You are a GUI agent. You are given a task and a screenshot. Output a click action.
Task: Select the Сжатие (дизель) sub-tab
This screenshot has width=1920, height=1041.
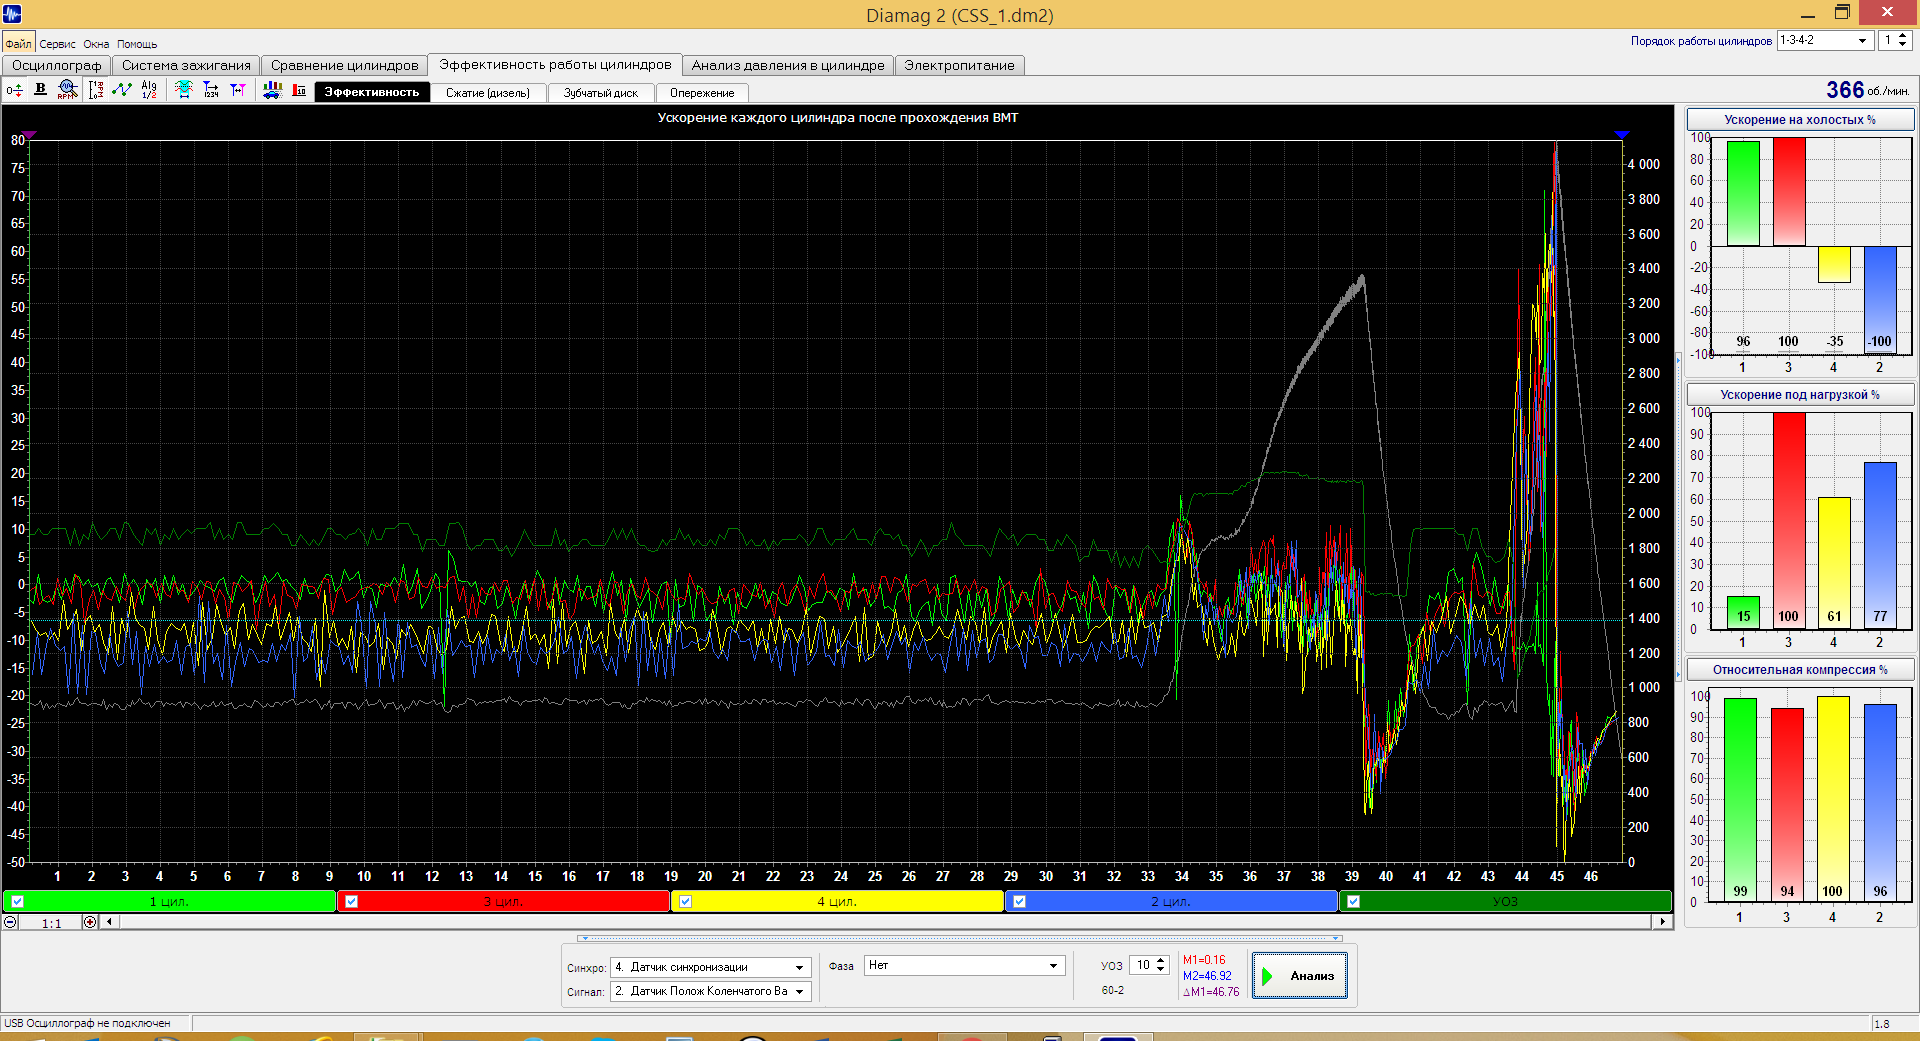[488, 93]
